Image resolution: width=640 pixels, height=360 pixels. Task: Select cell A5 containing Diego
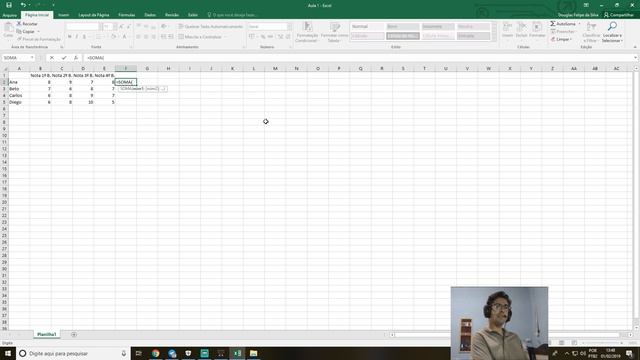coord(19,102)
